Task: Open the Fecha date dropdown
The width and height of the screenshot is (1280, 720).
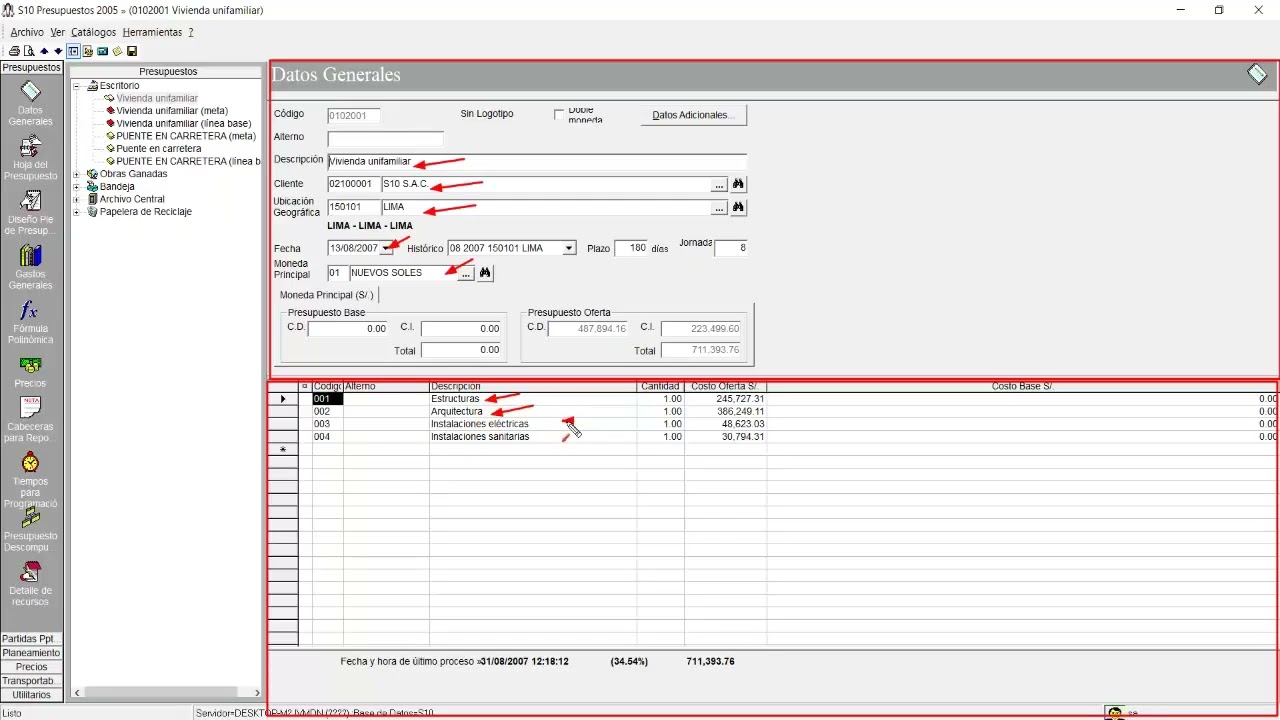Action: point(386,248)
